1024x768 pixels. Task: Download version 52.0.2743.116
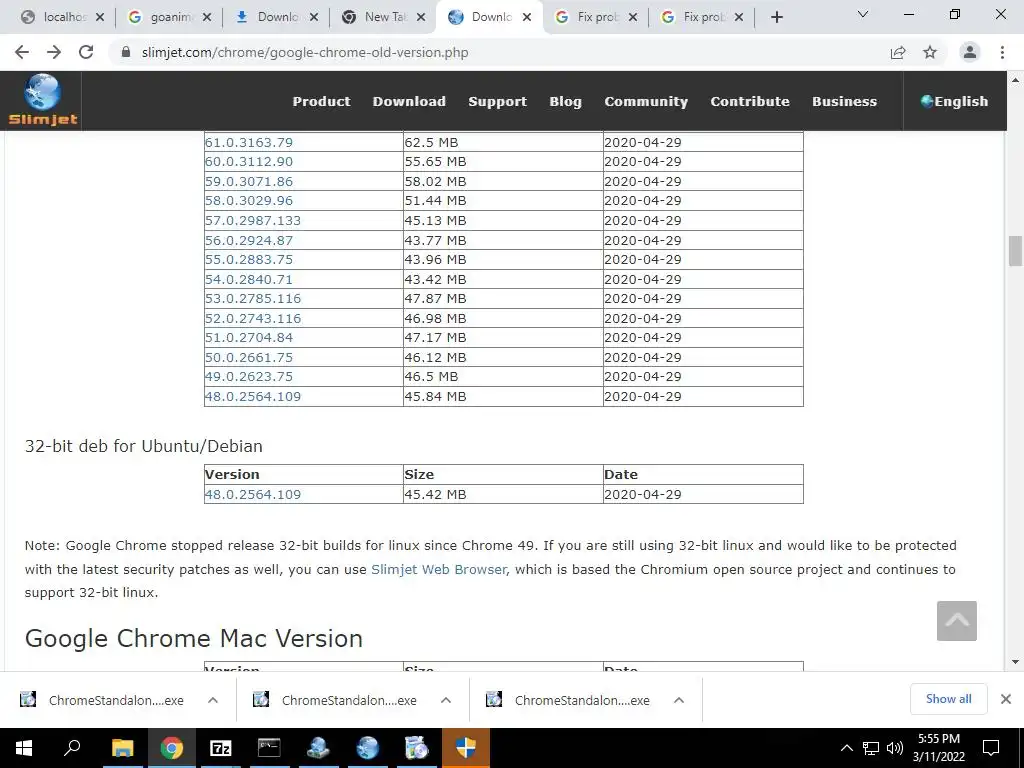coord(253,319)
